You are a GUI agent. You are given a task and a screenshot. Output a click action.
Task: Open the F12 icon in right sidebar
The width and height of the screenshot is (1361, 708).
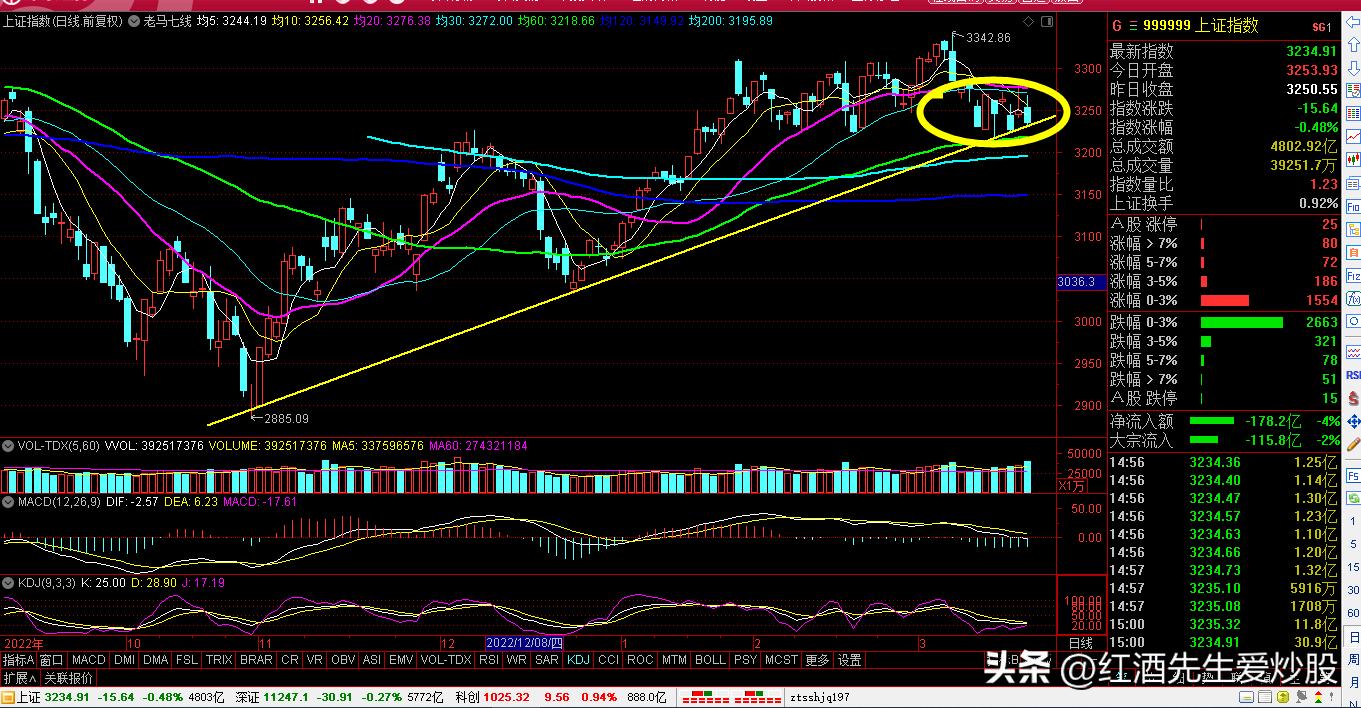1353,276
